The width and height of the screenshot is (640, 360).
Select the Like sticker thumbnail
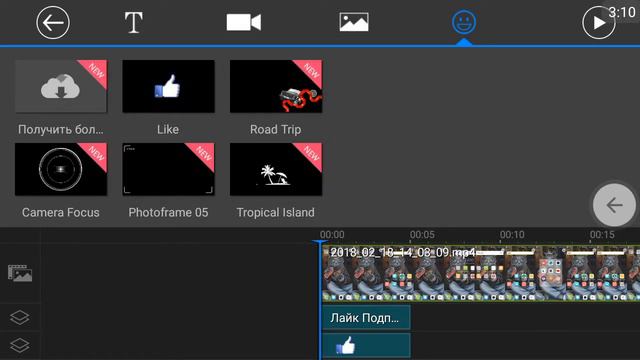pos(168,86)
